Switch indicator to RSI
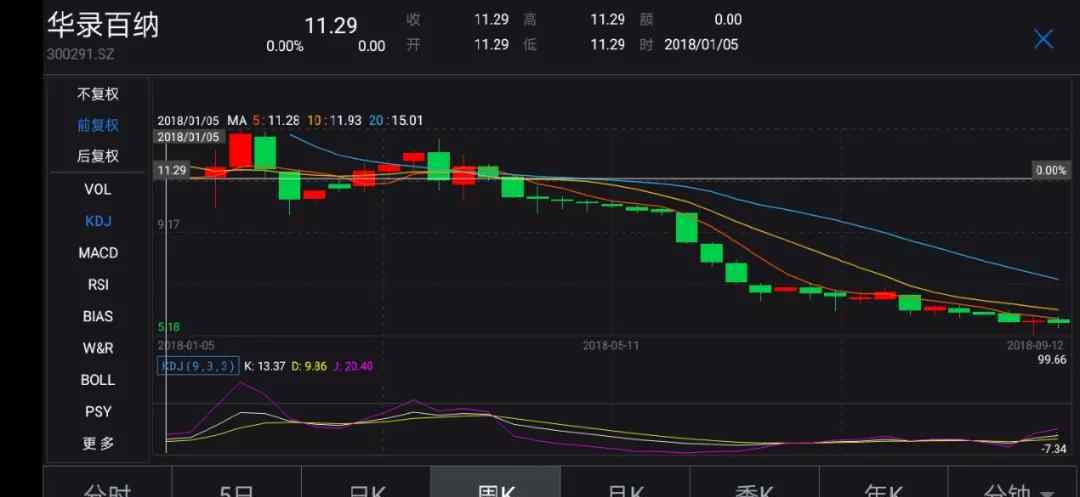 (x=98, y=285)
